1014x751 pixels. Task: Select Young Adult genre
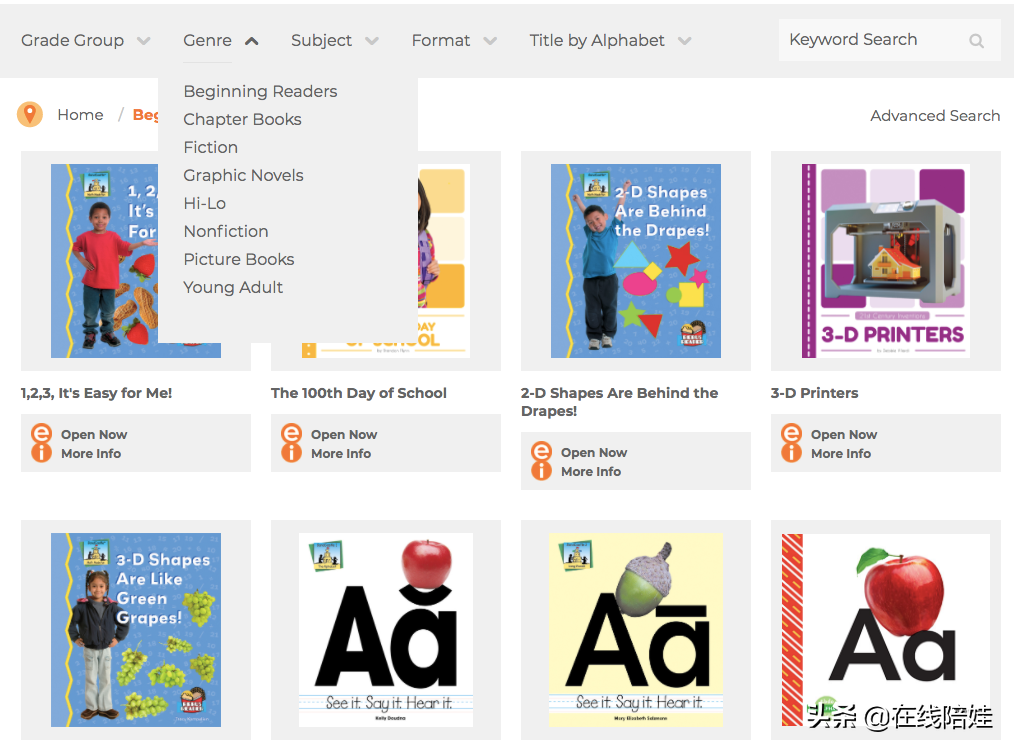tap(233, 287)
